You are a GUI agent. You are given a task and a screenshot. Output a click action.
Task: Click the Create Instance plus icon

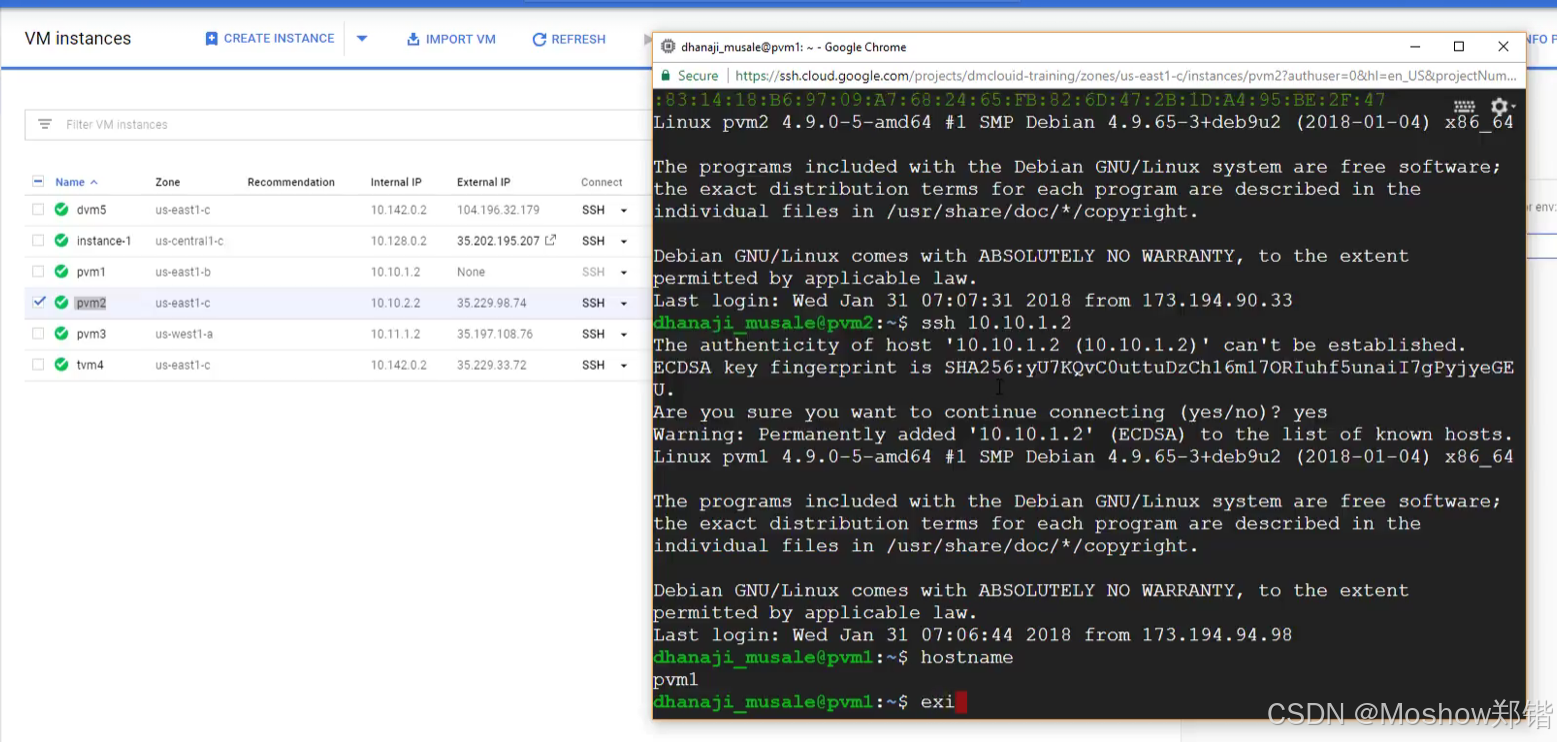(x=212, y=38)
